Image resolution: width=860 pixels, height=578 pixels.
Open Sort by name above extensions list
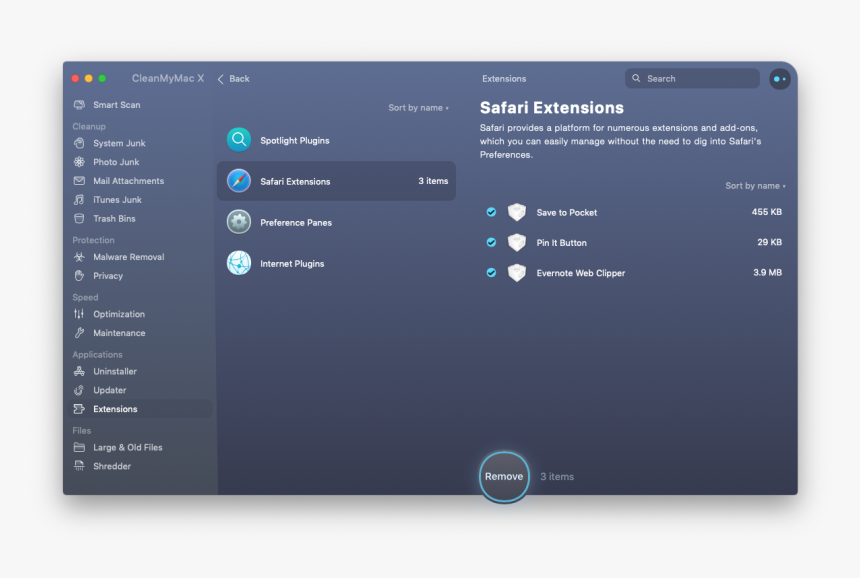coord(755,186)
